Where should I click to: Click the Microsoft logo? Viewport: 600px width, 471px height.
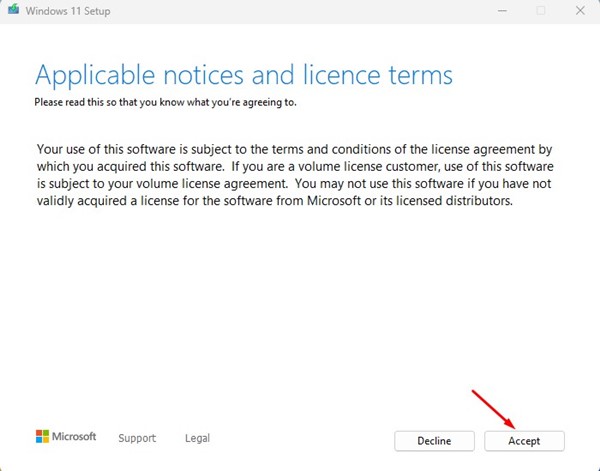pyautogui.click(x=66, y=437)
